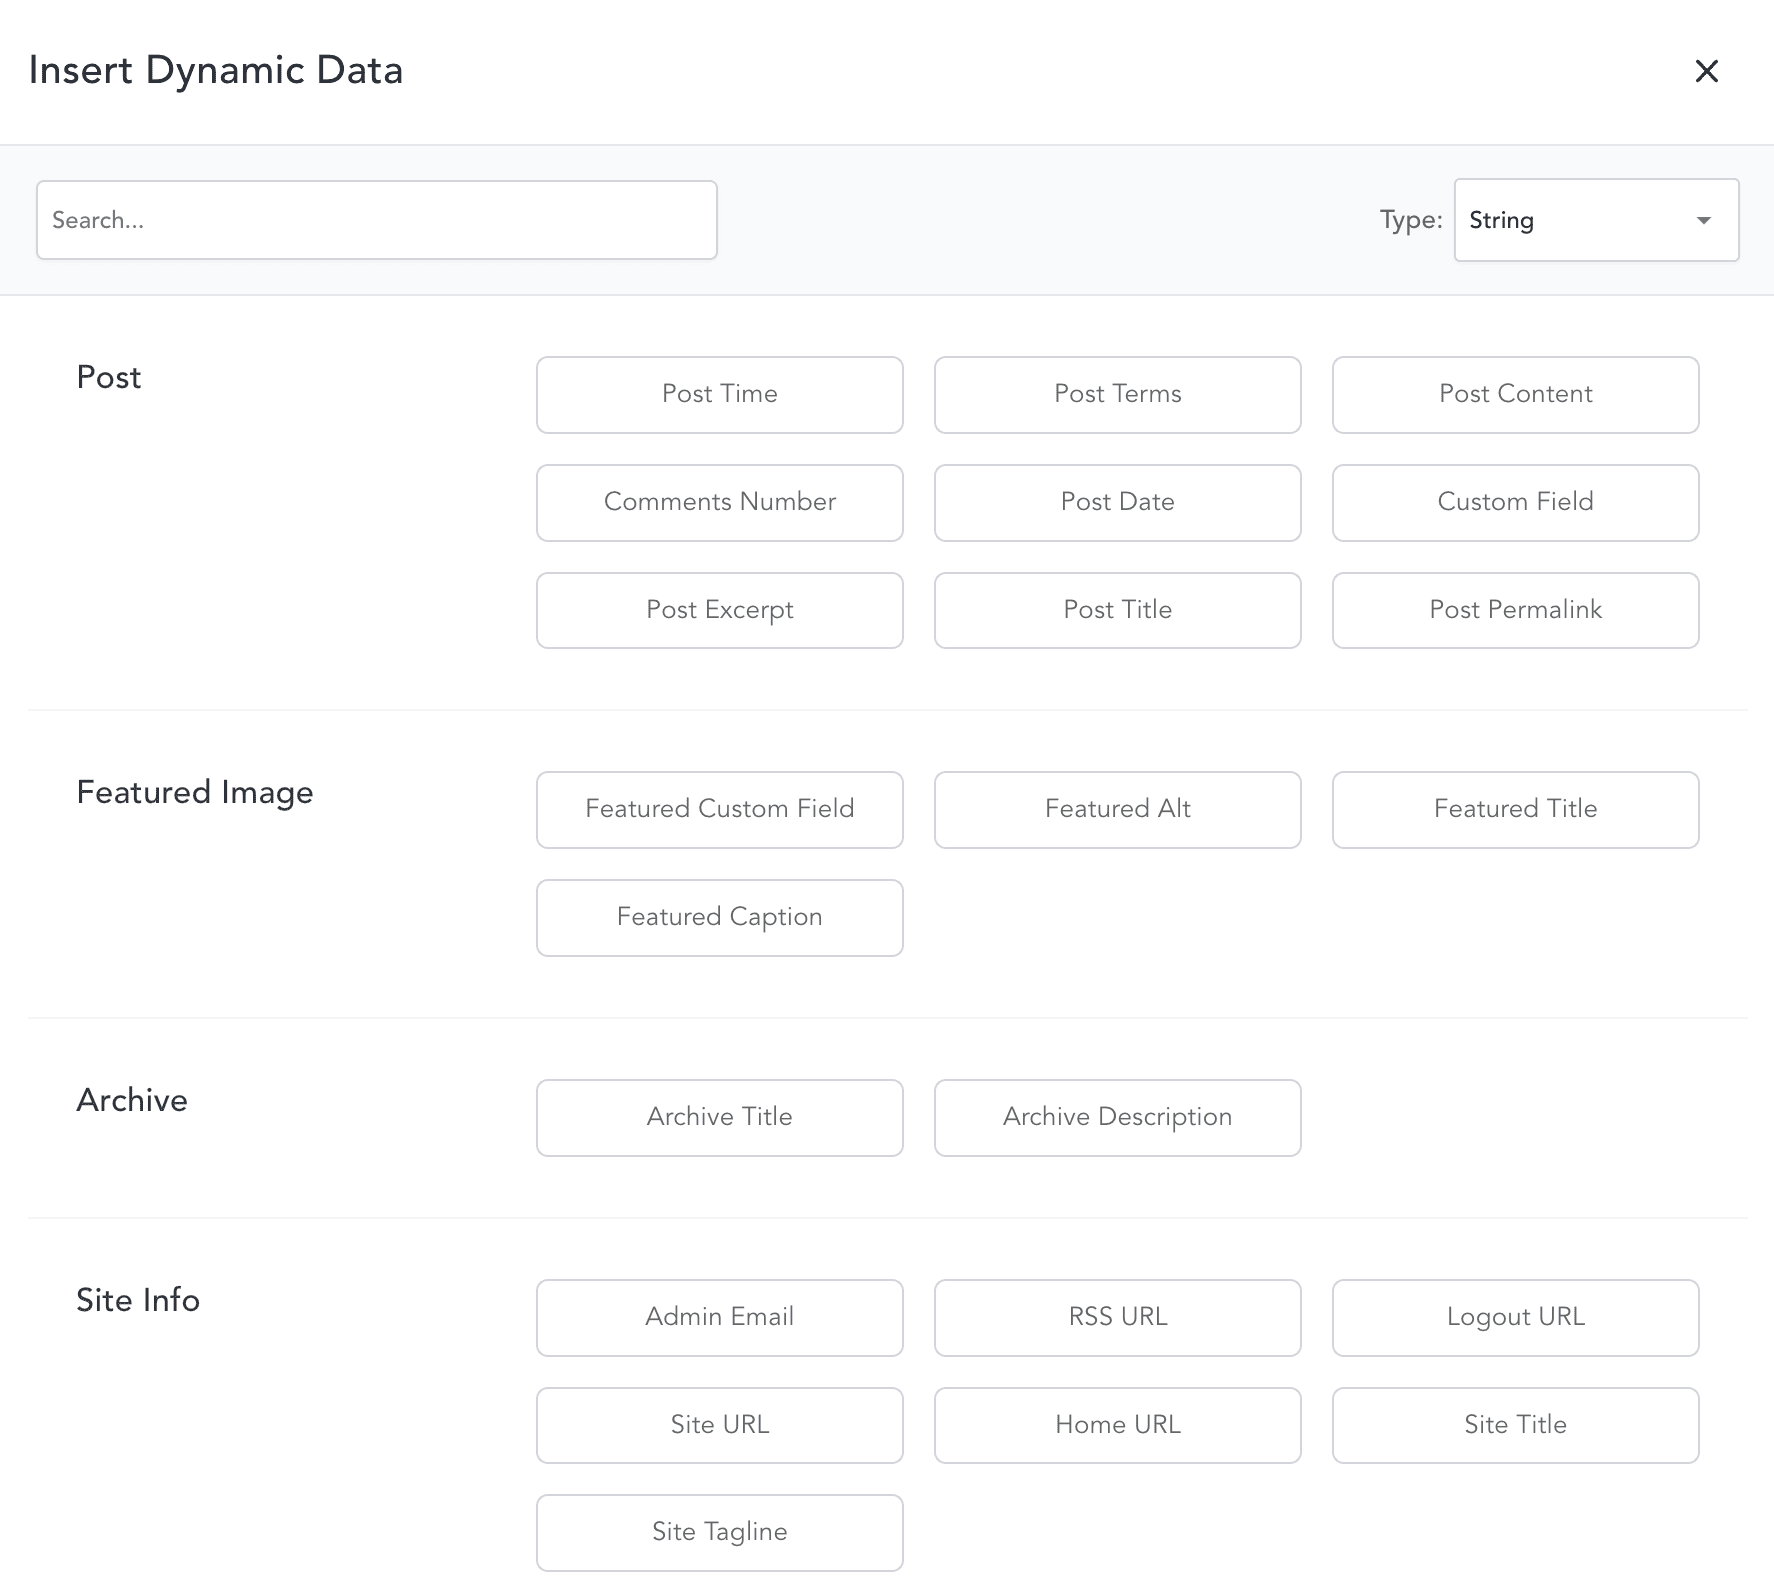Viewport: 1774px width, 1594px height.
Task: Click the Logout URL button
Action: (x=1515, y=1317)
